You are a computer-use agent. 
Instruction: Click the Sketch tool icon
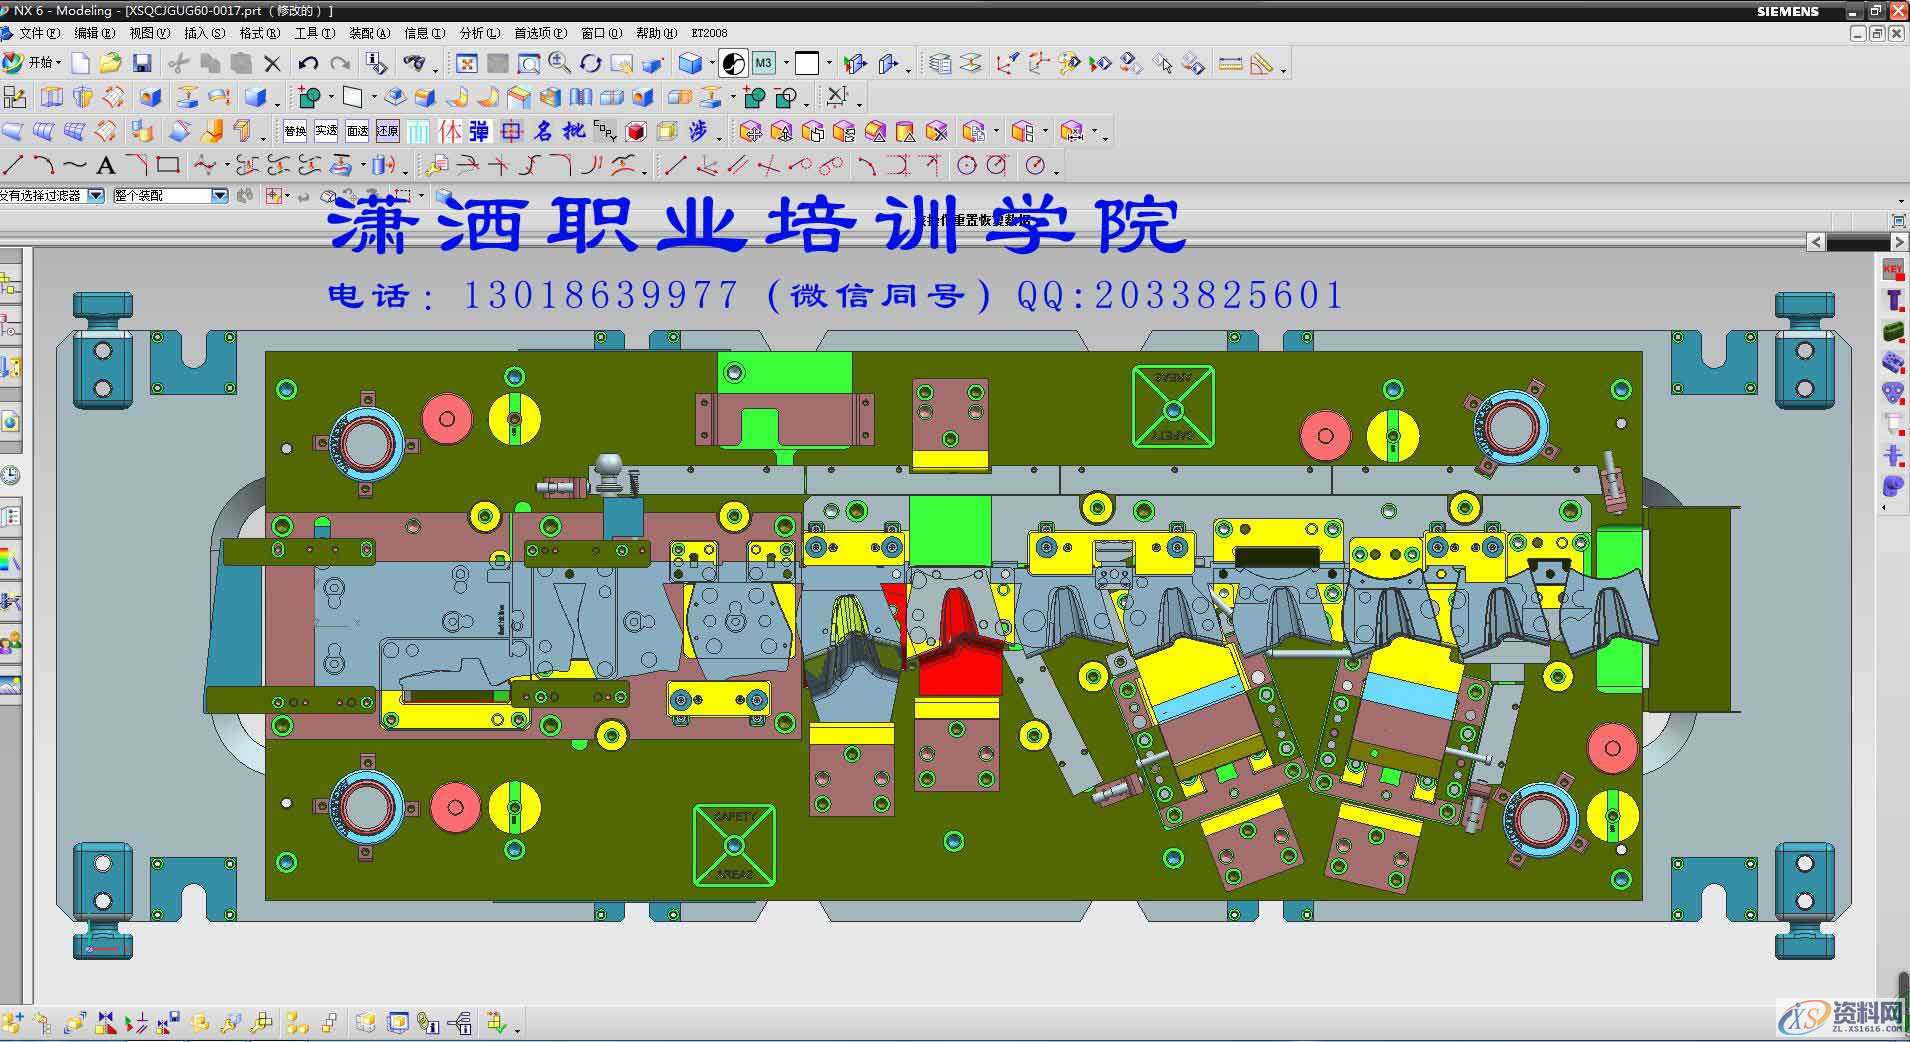[x=311, y=97]
